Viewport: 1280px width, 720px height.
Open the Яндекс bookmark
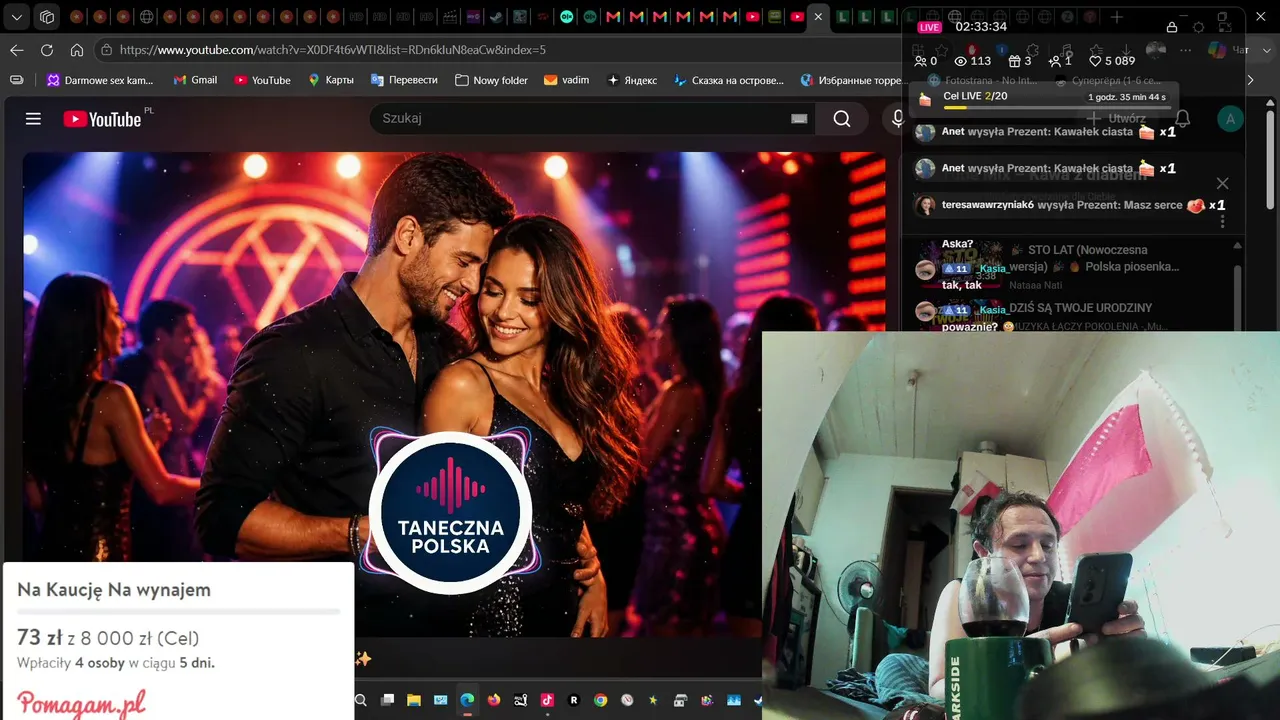(632, 80)
